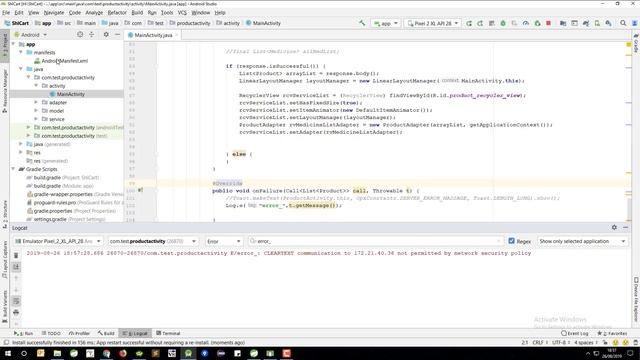
Task: Click the Debug app bug icon
Action: click(x=503, y=23)
